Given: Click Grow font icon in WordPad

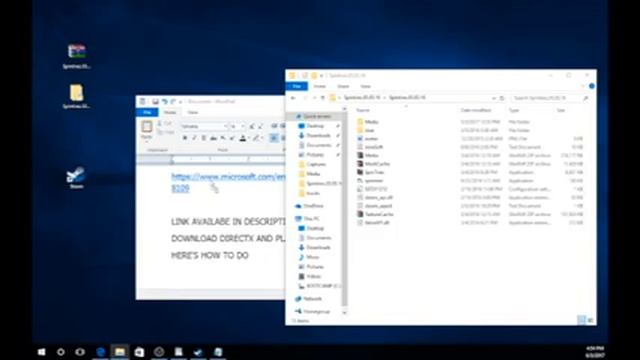Looking at the screenshot, I should point(252,127).
